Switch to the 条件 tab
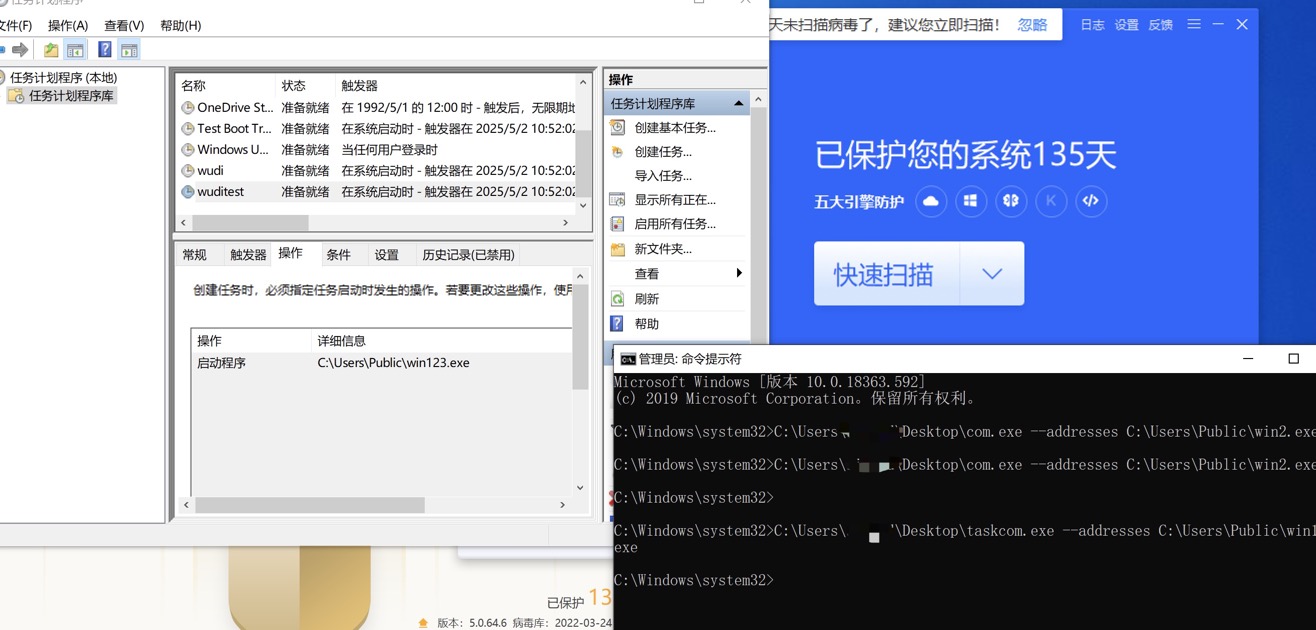1316x630 pixels. pyautogui.click(x=340, y=254)
